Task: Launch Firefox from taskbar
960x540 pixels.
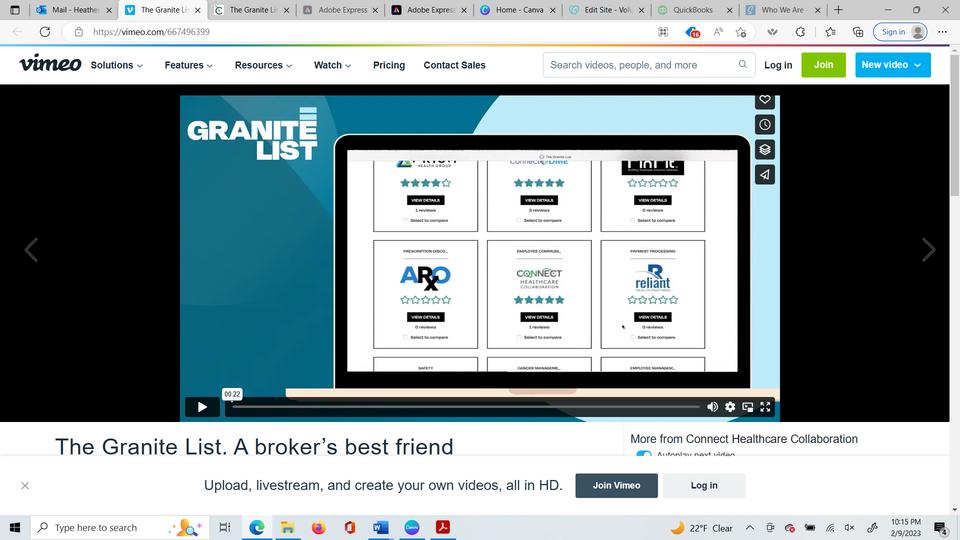Action: [318, 527]
